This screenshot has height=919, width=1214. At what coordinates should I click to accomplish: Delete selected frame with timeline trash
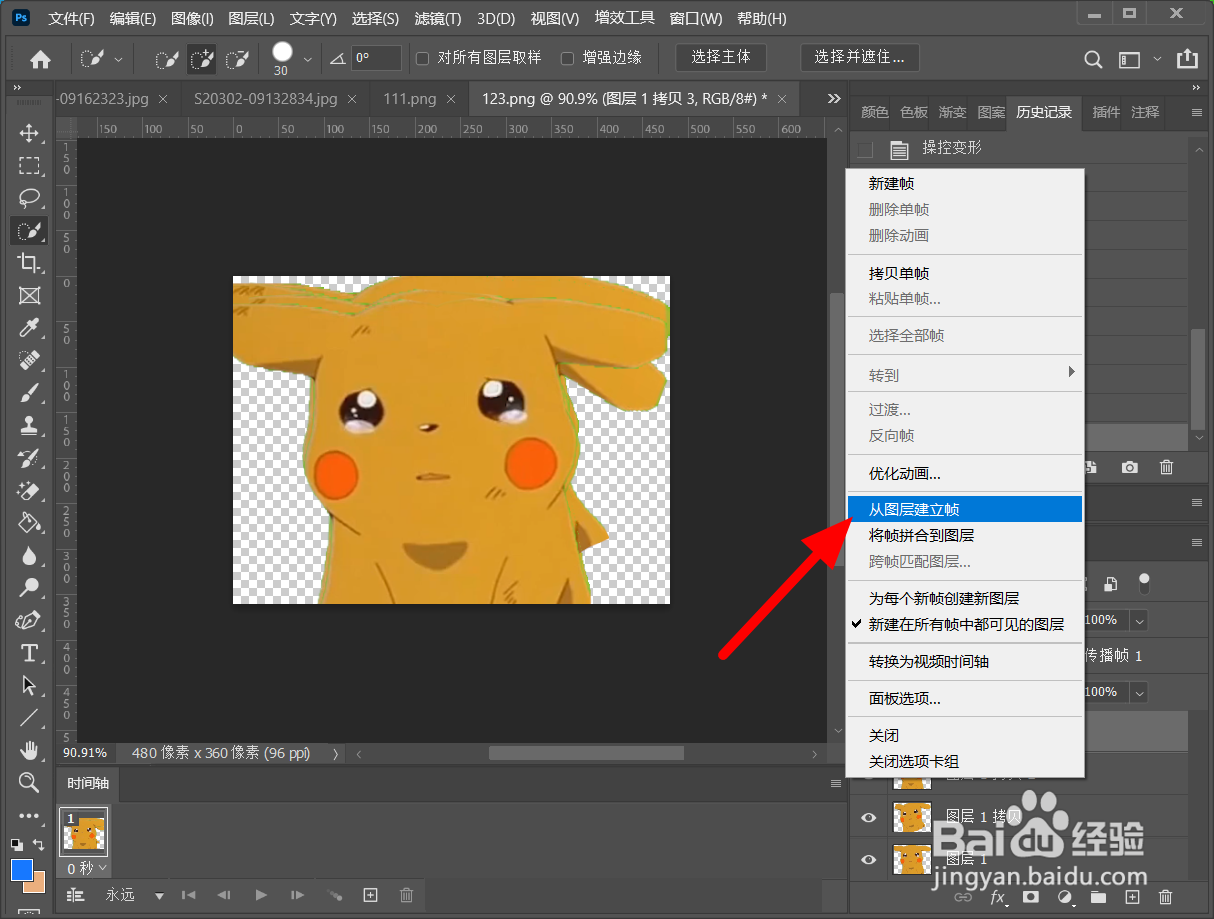(406, 895)
